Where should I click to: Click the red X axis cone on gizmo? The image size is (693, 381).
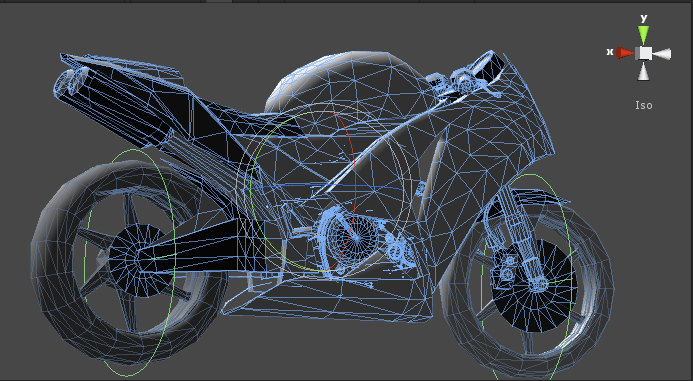tap(625, 53)
